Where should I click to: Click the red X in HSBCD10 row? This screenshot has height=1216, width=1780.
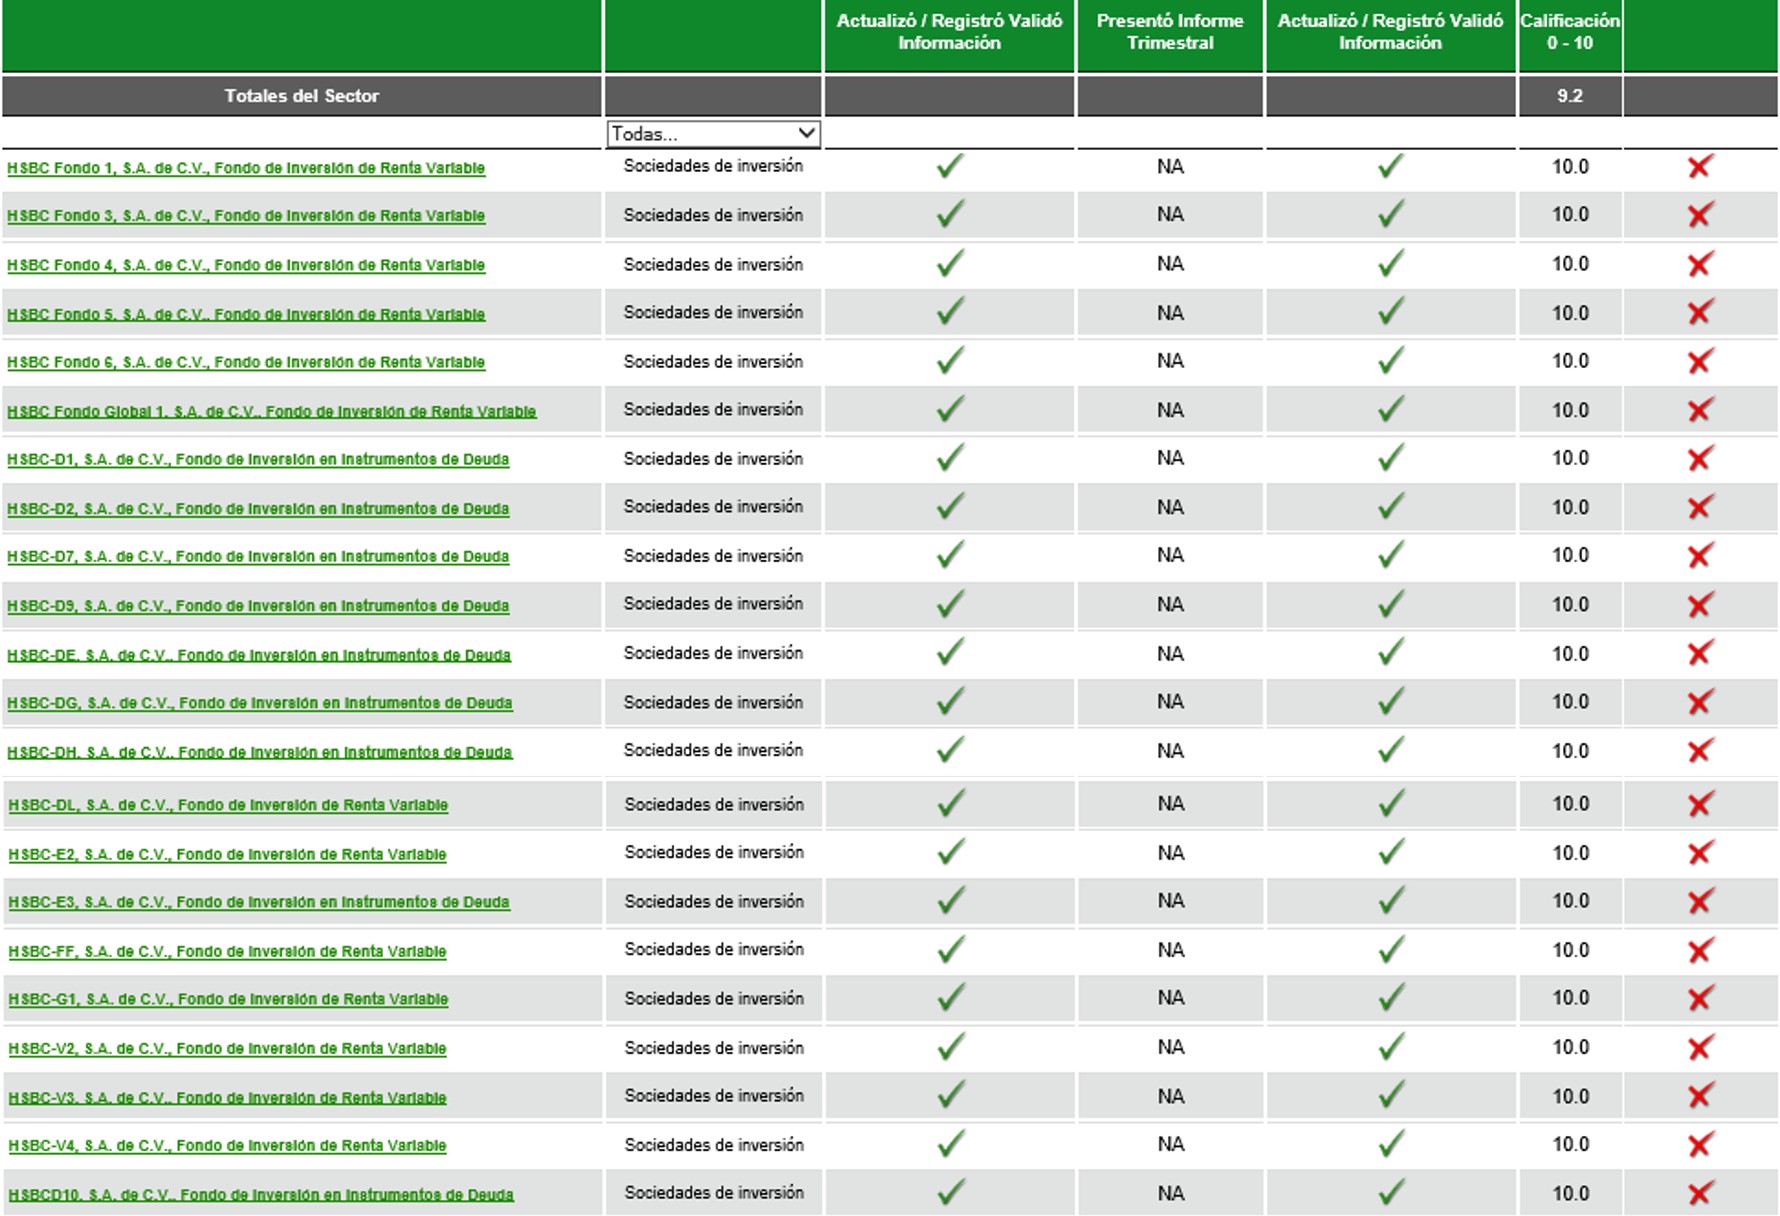(1700, 1193)
